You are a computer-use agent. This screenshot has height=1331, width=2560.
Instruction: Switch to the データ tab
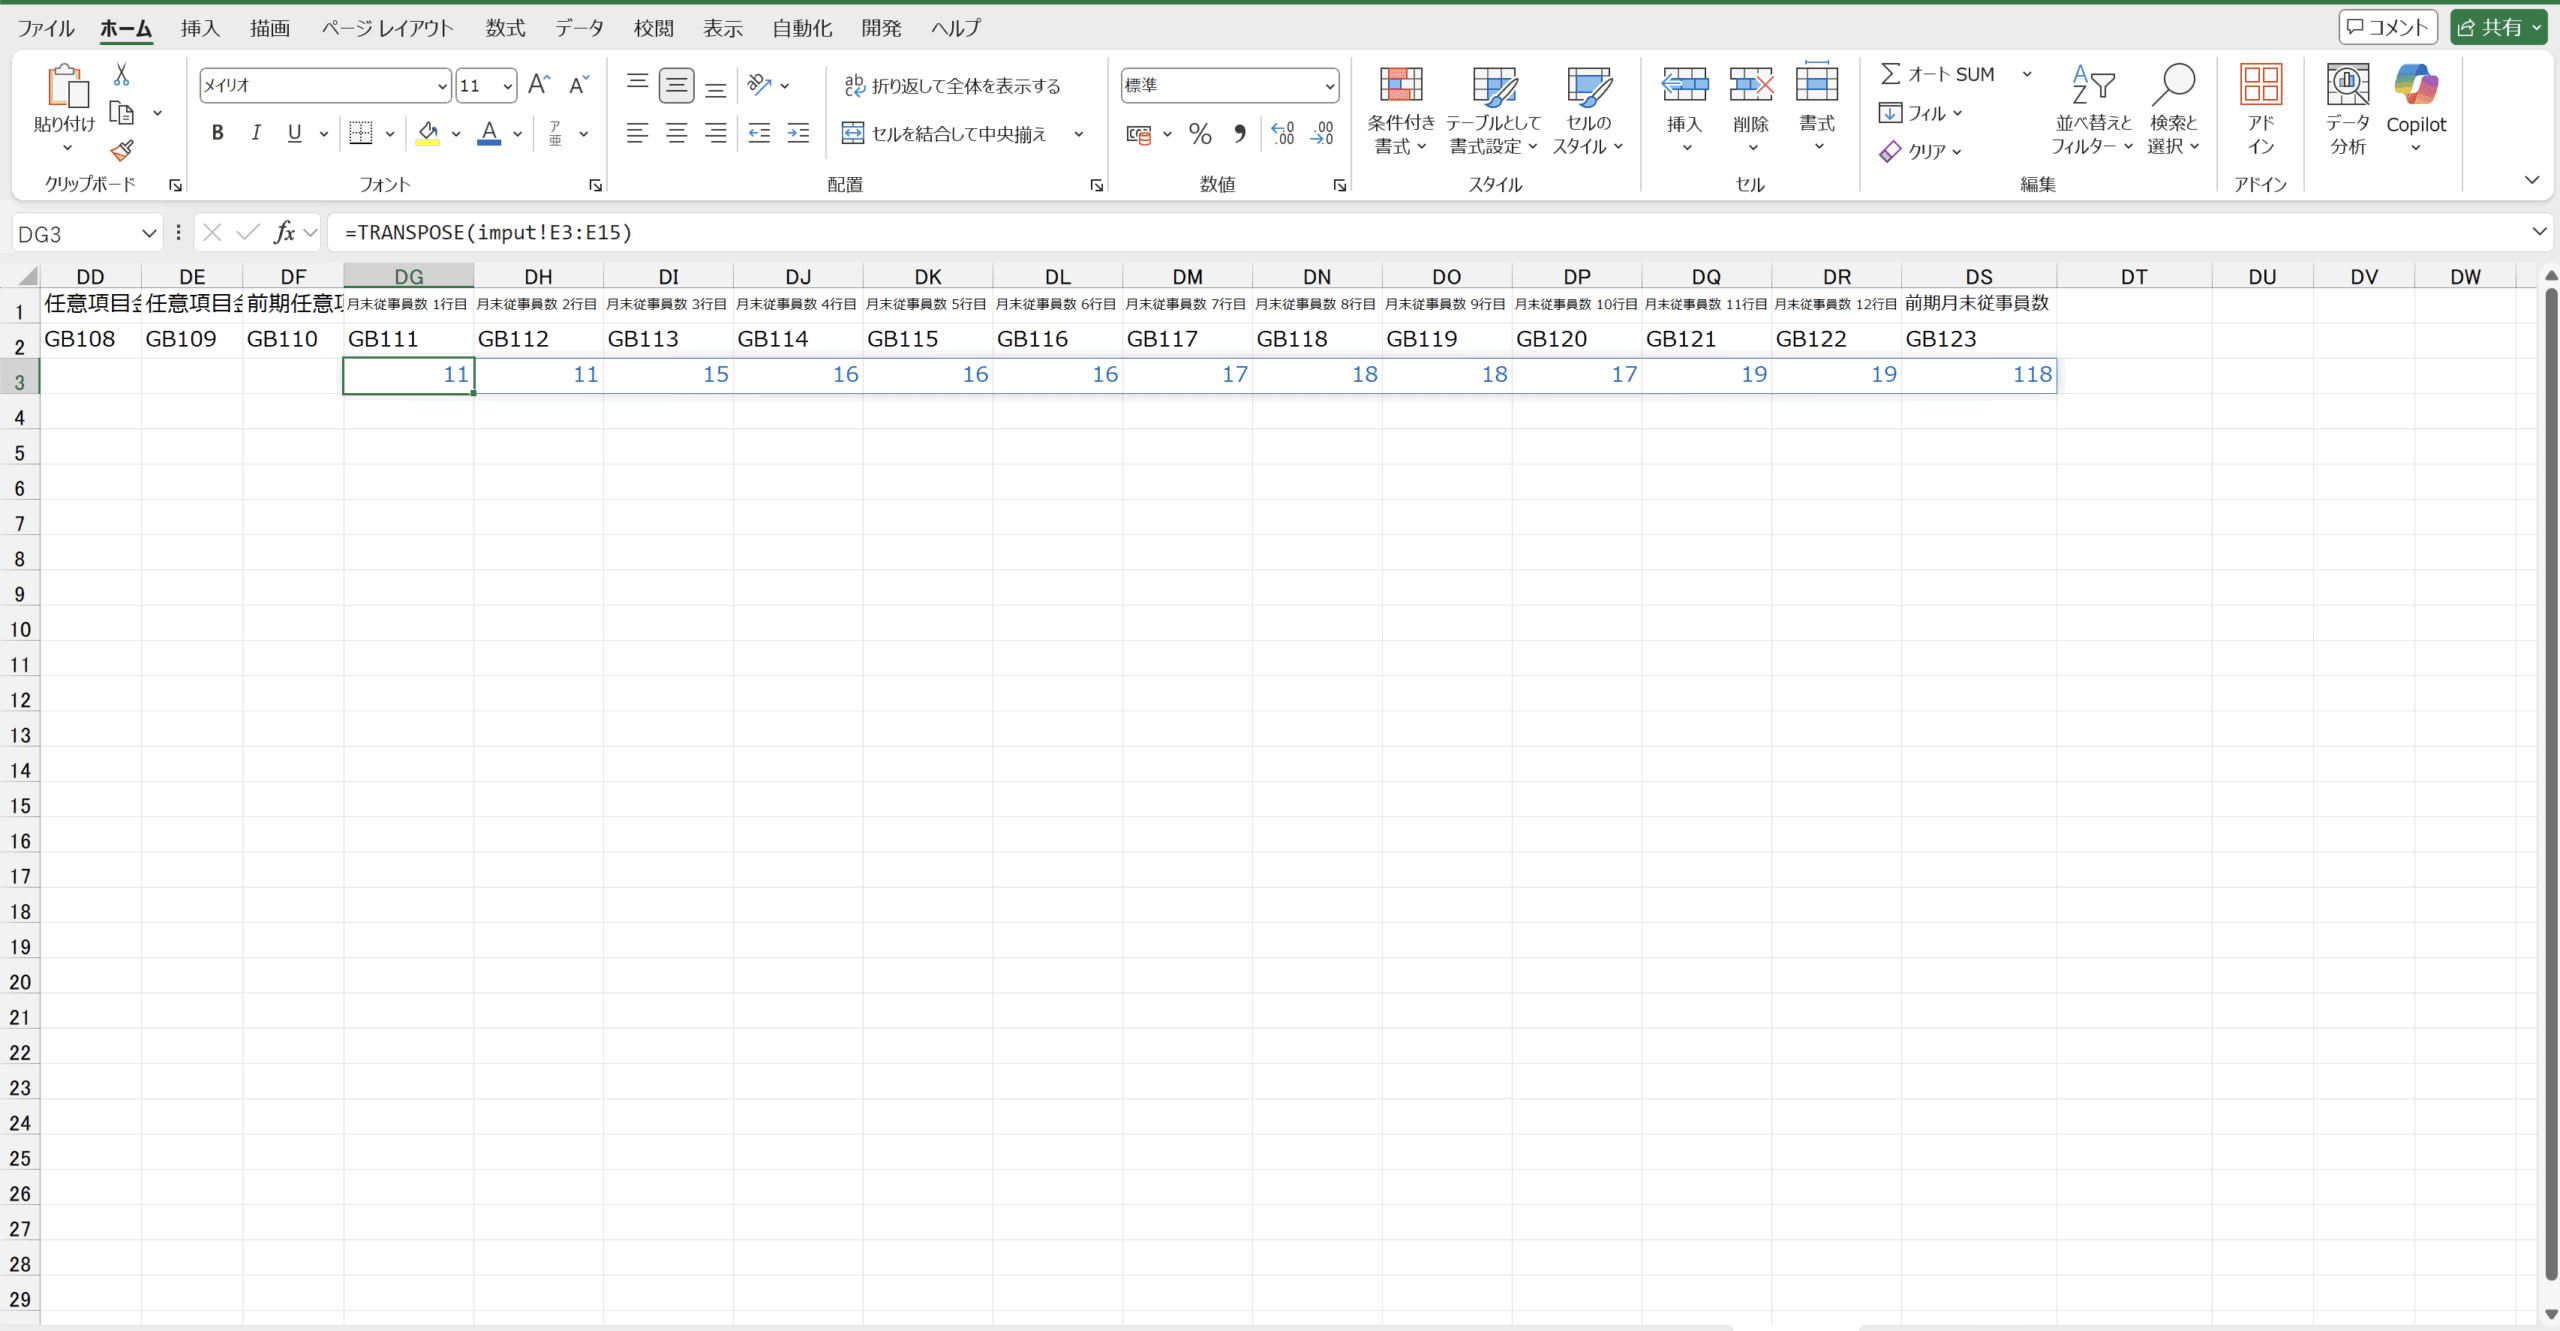[580, 28]
